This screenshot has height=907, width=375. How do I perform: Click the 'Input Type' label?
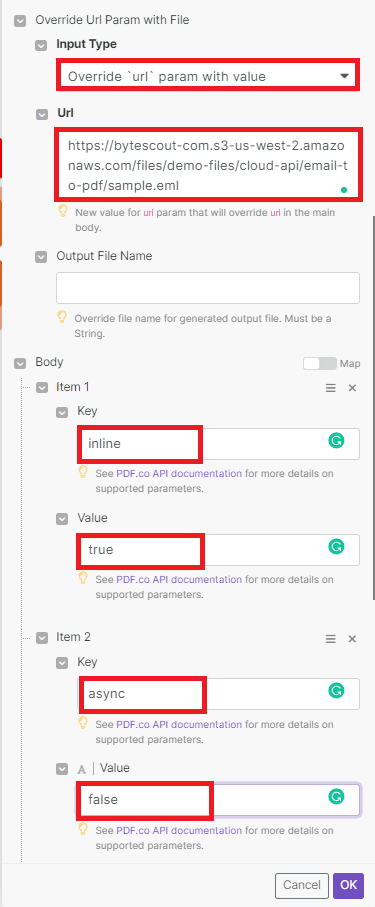86,44
